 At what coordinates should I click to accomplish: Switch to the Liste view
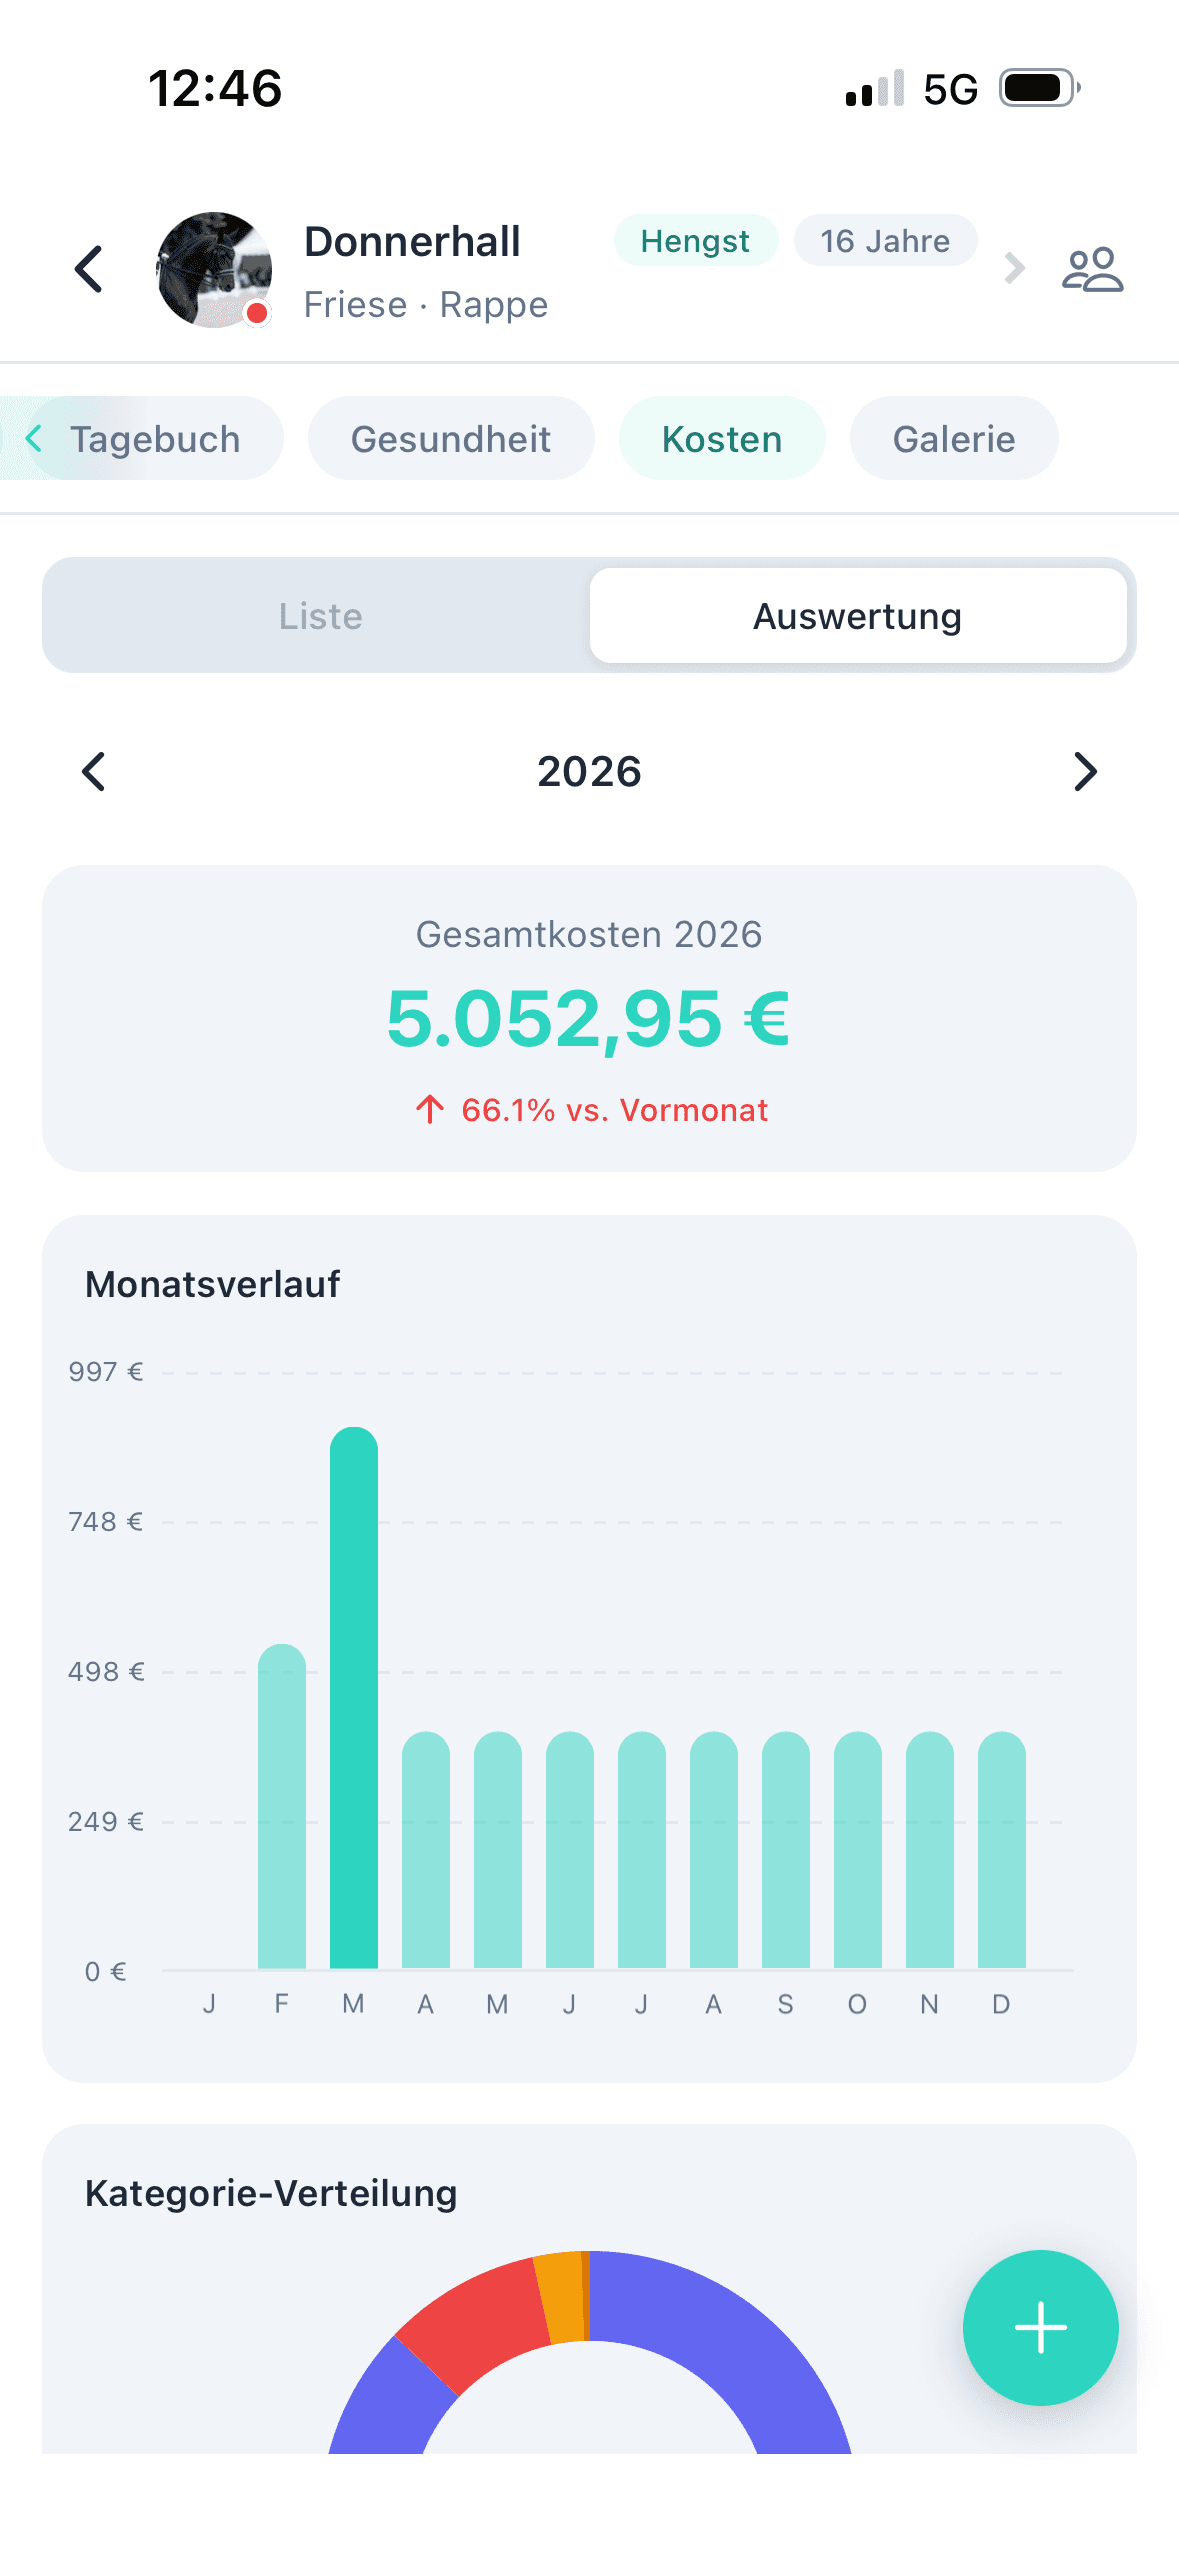point(320,616)
